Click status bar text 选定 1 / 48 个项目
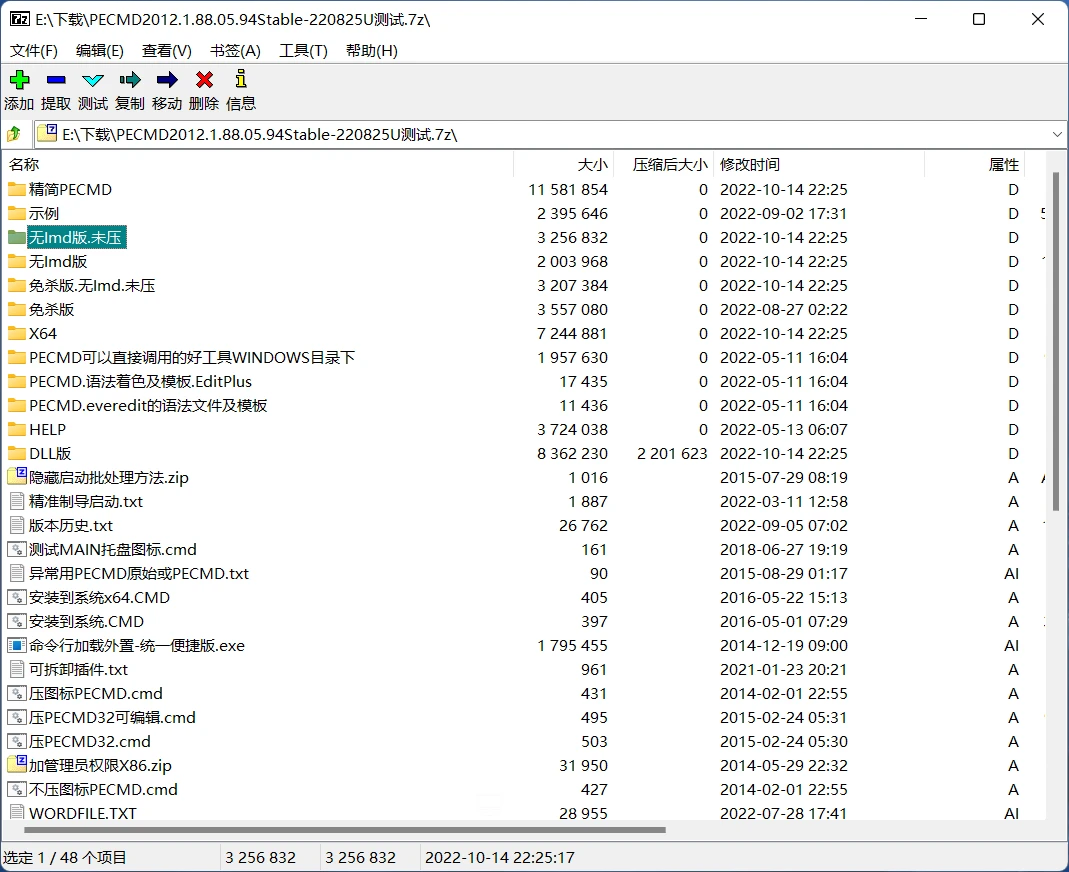This screenshot has height=872, width=1069. tap(65, 857)
